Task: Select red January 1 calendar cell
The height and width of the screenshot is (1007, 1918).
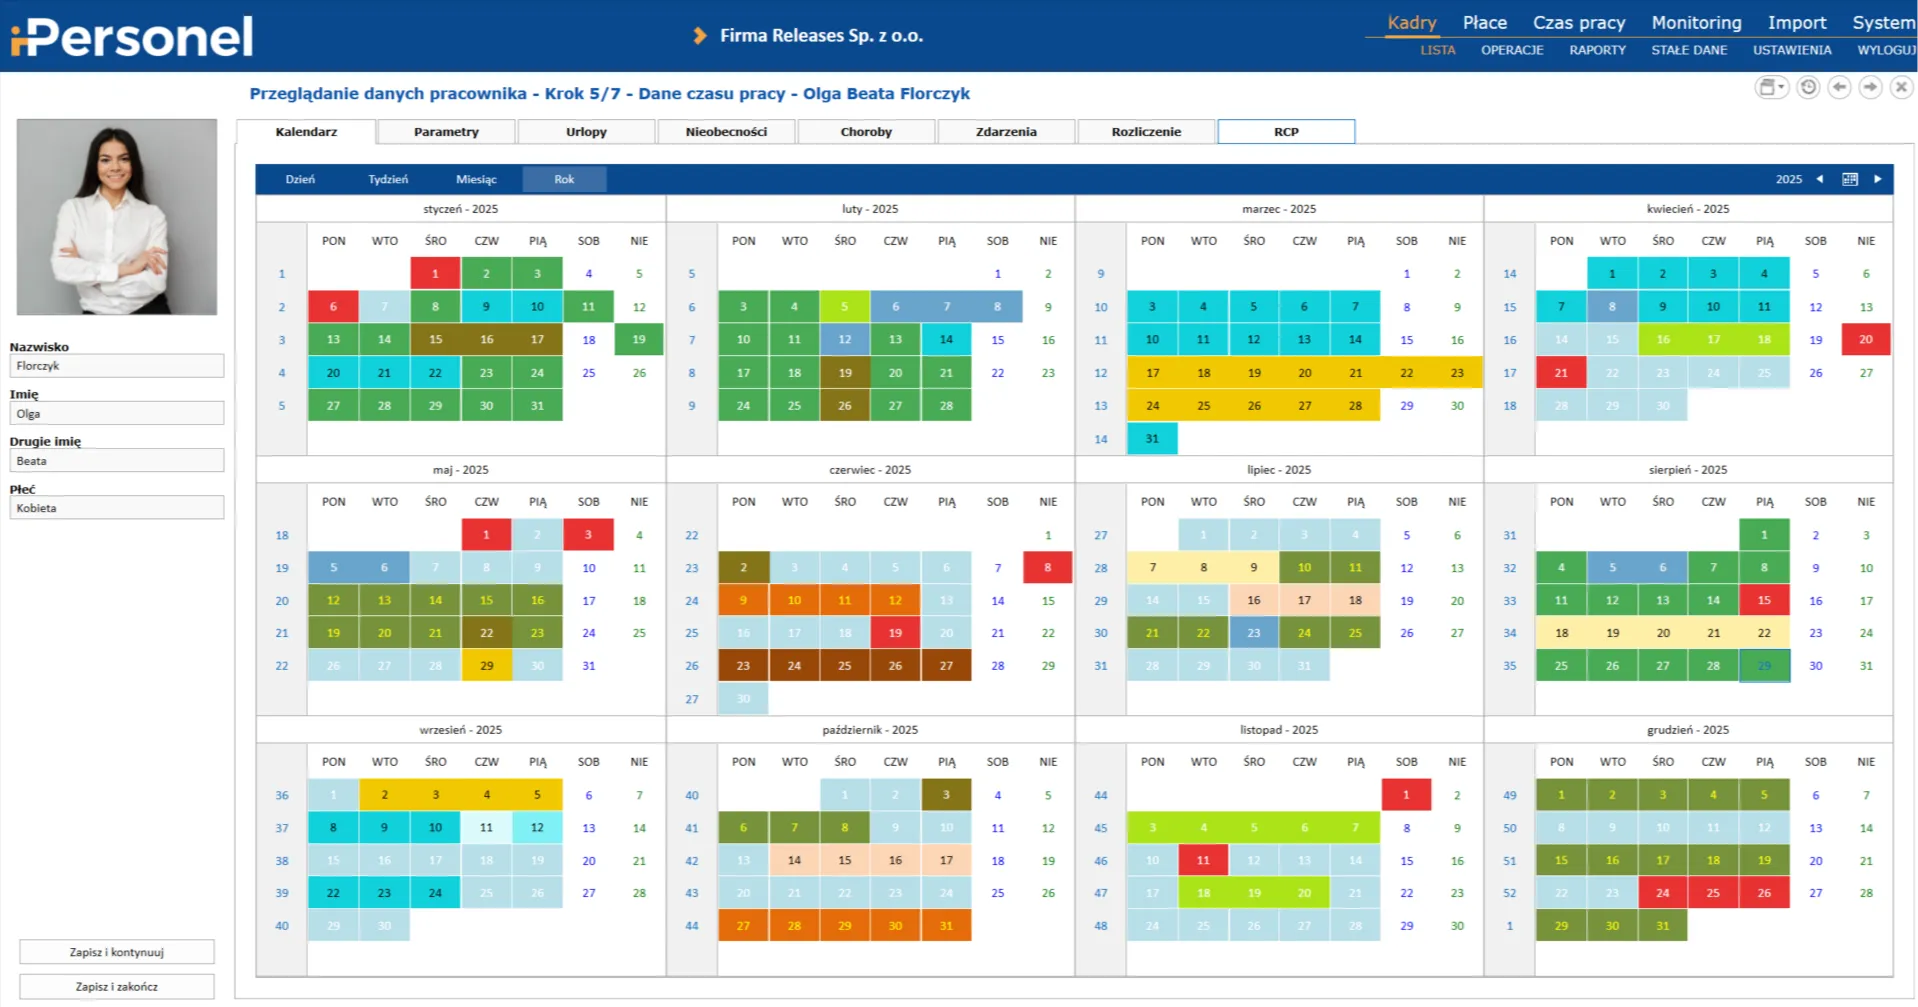Action: point(435,273)
